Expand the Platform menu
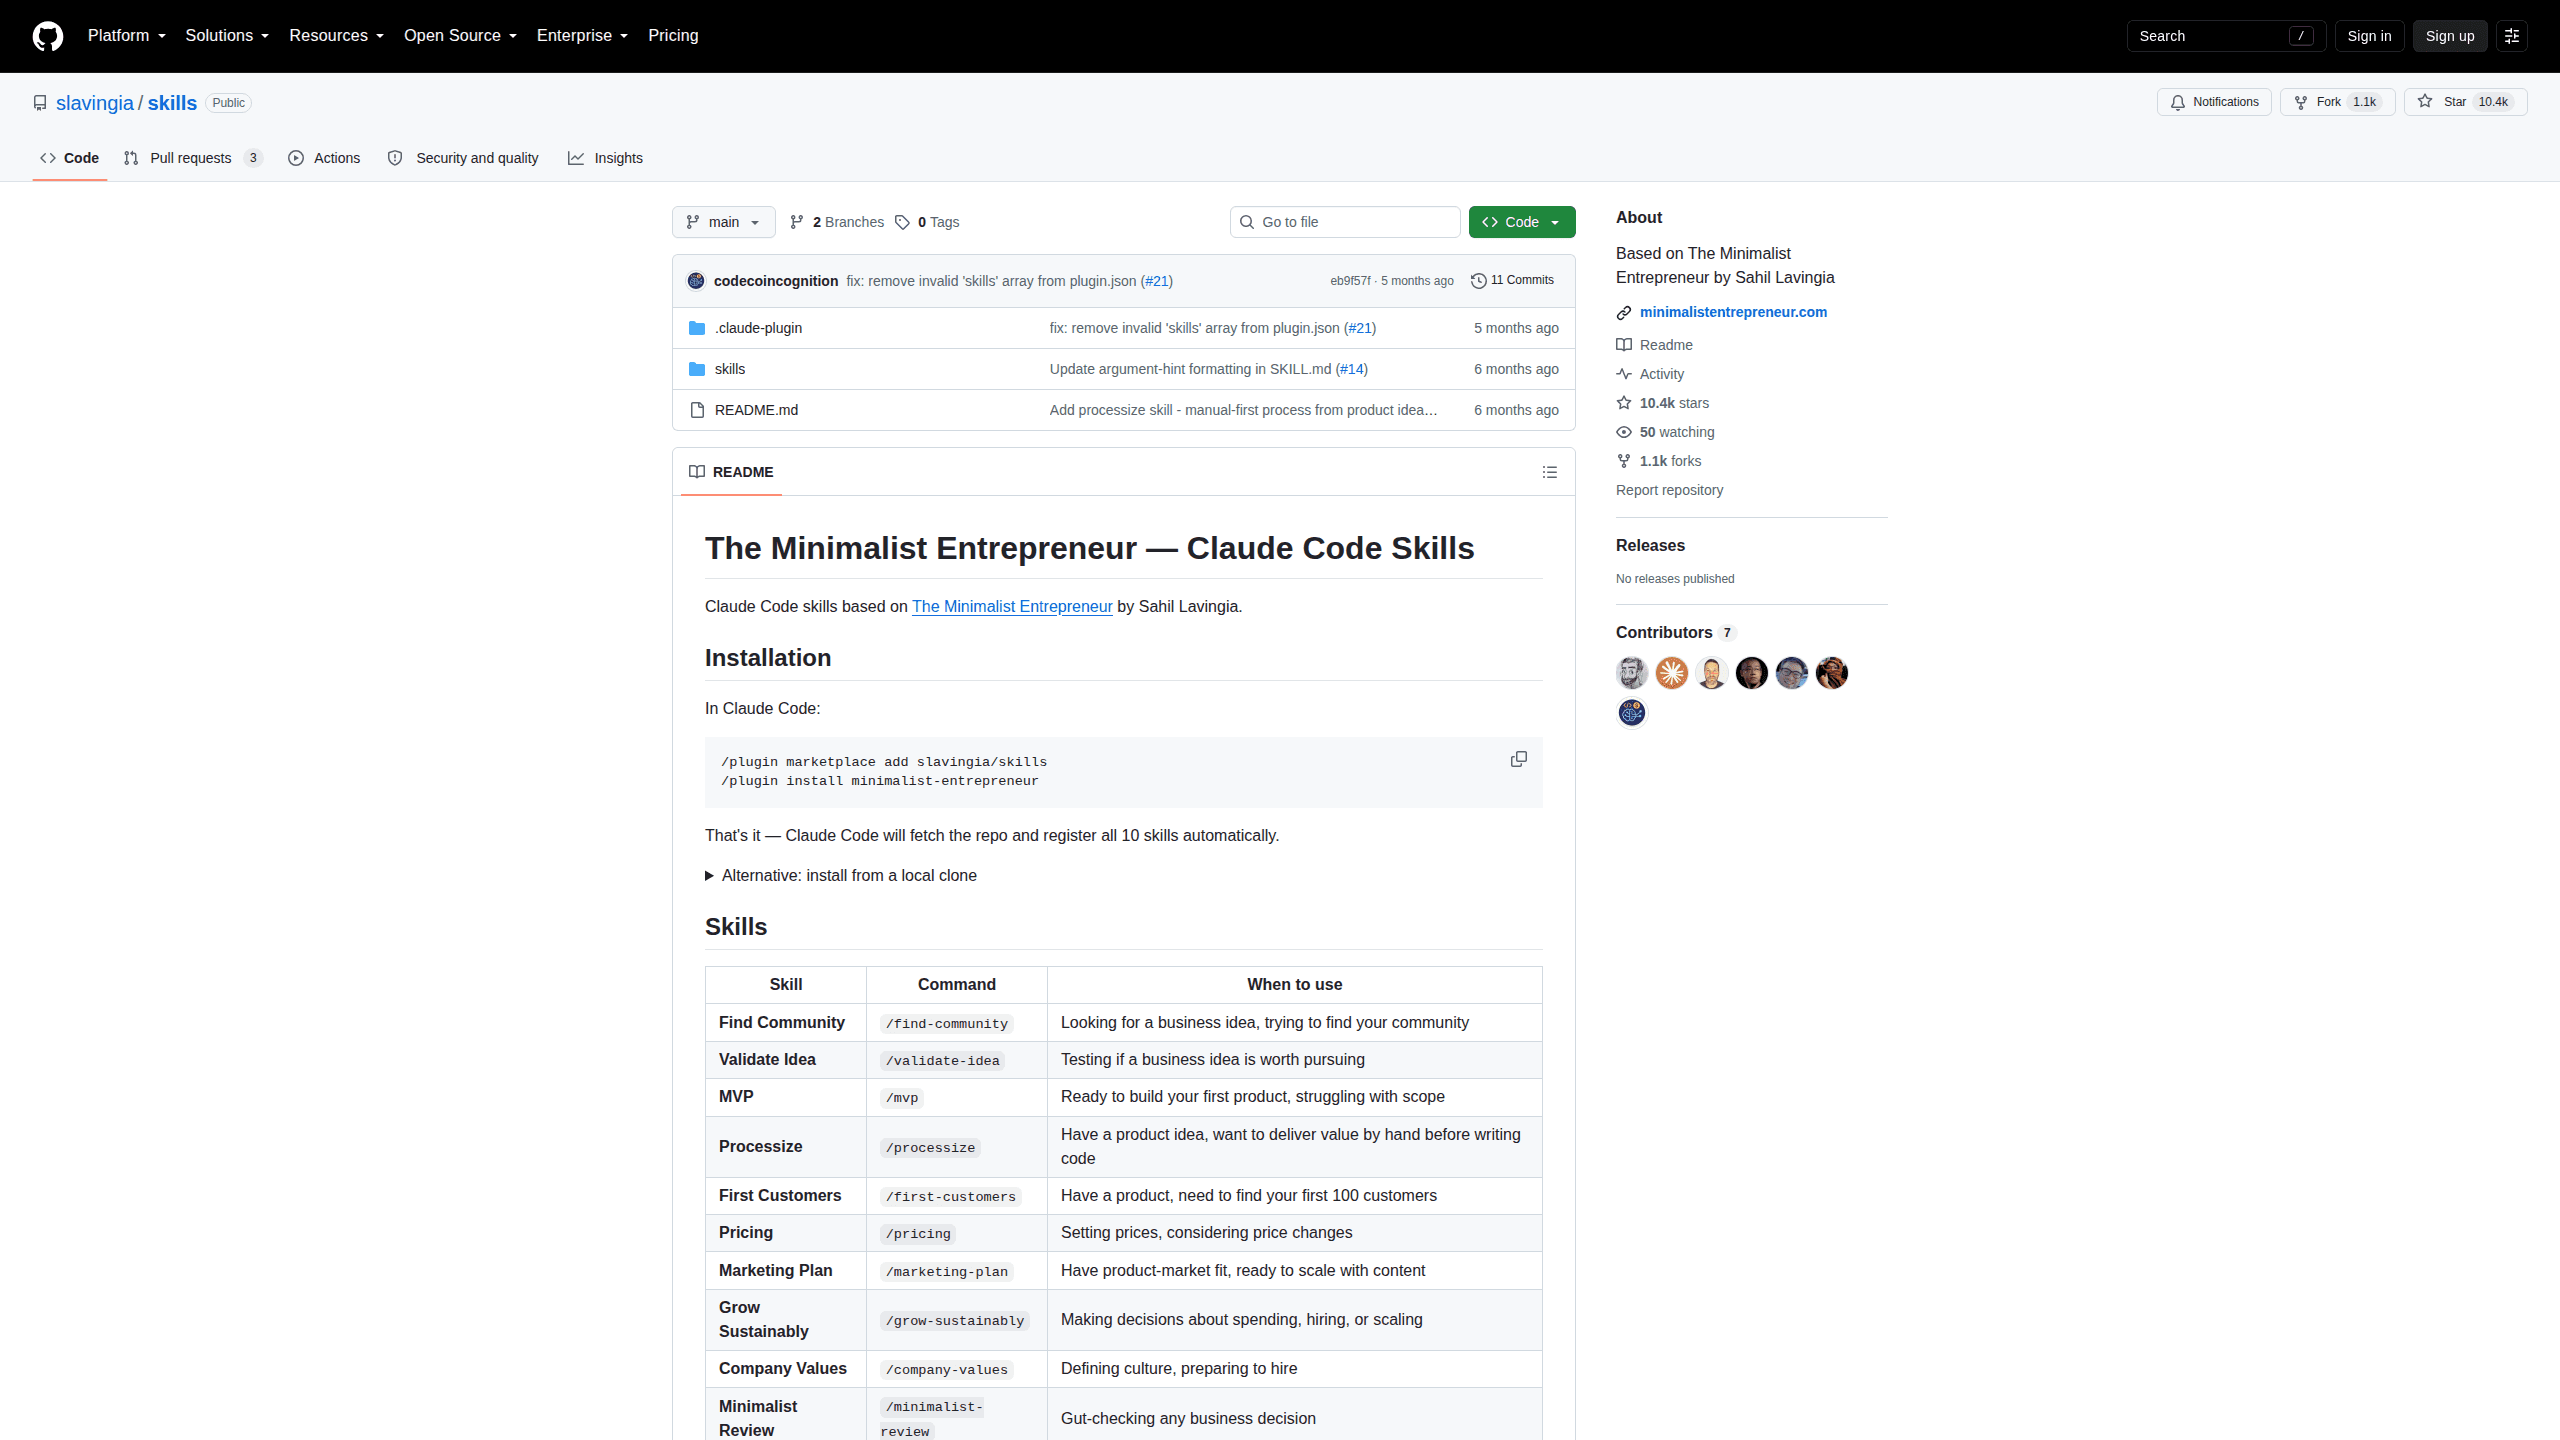Screen dimensions: 2560x1440 pos(127,36)
